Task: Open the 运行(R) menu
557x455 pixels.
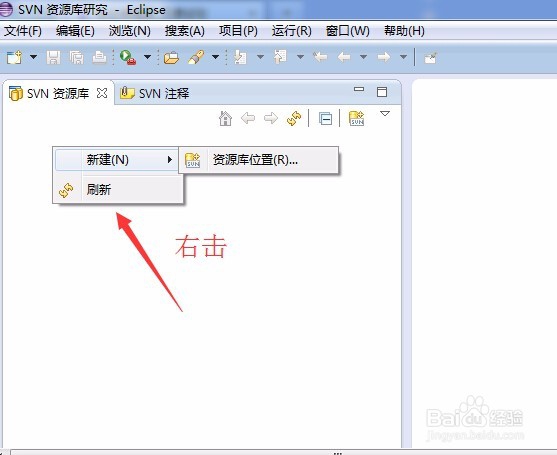Action: [292, 31]
